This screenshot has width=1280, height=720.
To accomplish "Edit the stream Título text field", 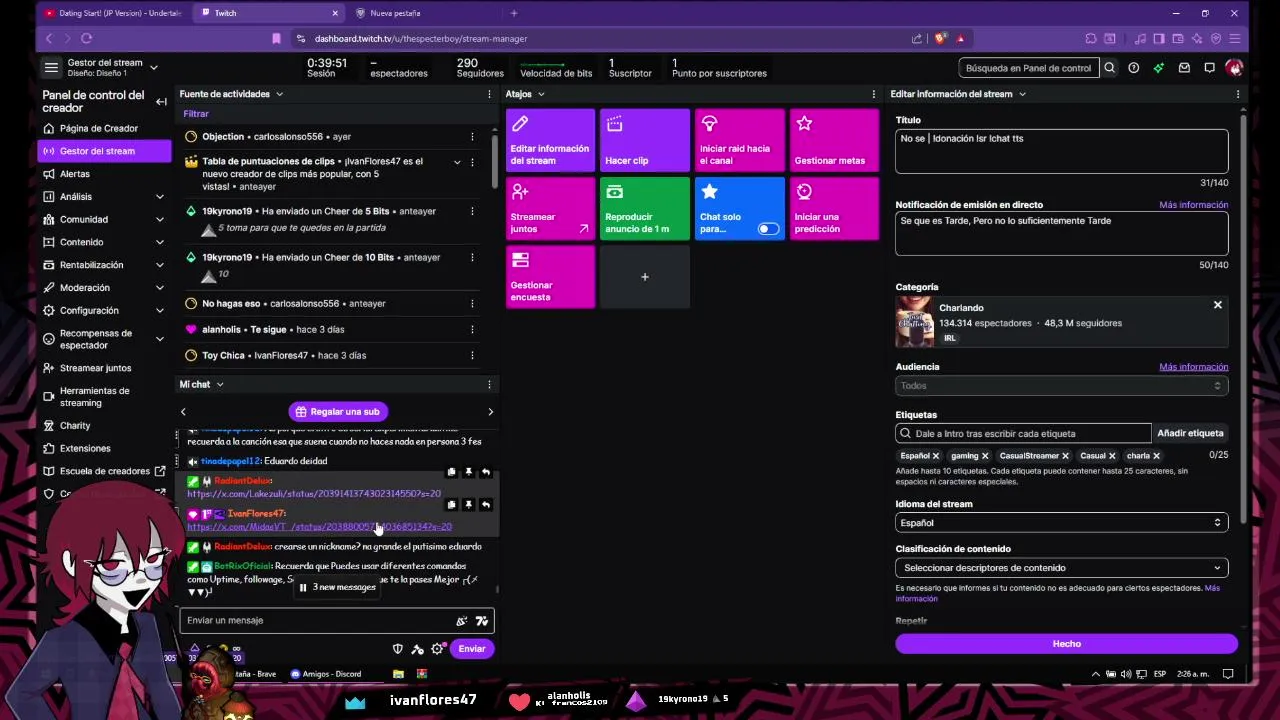I will [x=1061, y=151].
